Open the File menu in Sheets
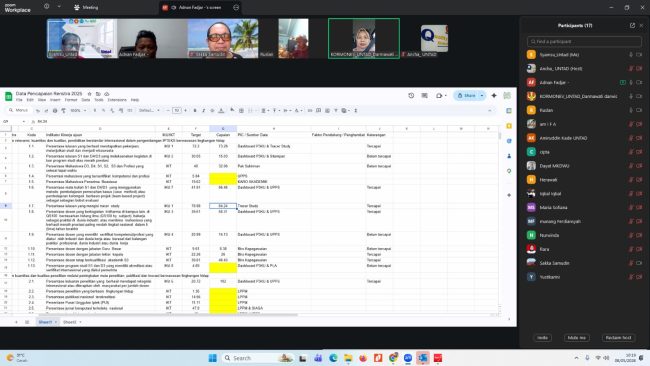Viewport: 650px width, 366px height. tap(19, 100)
